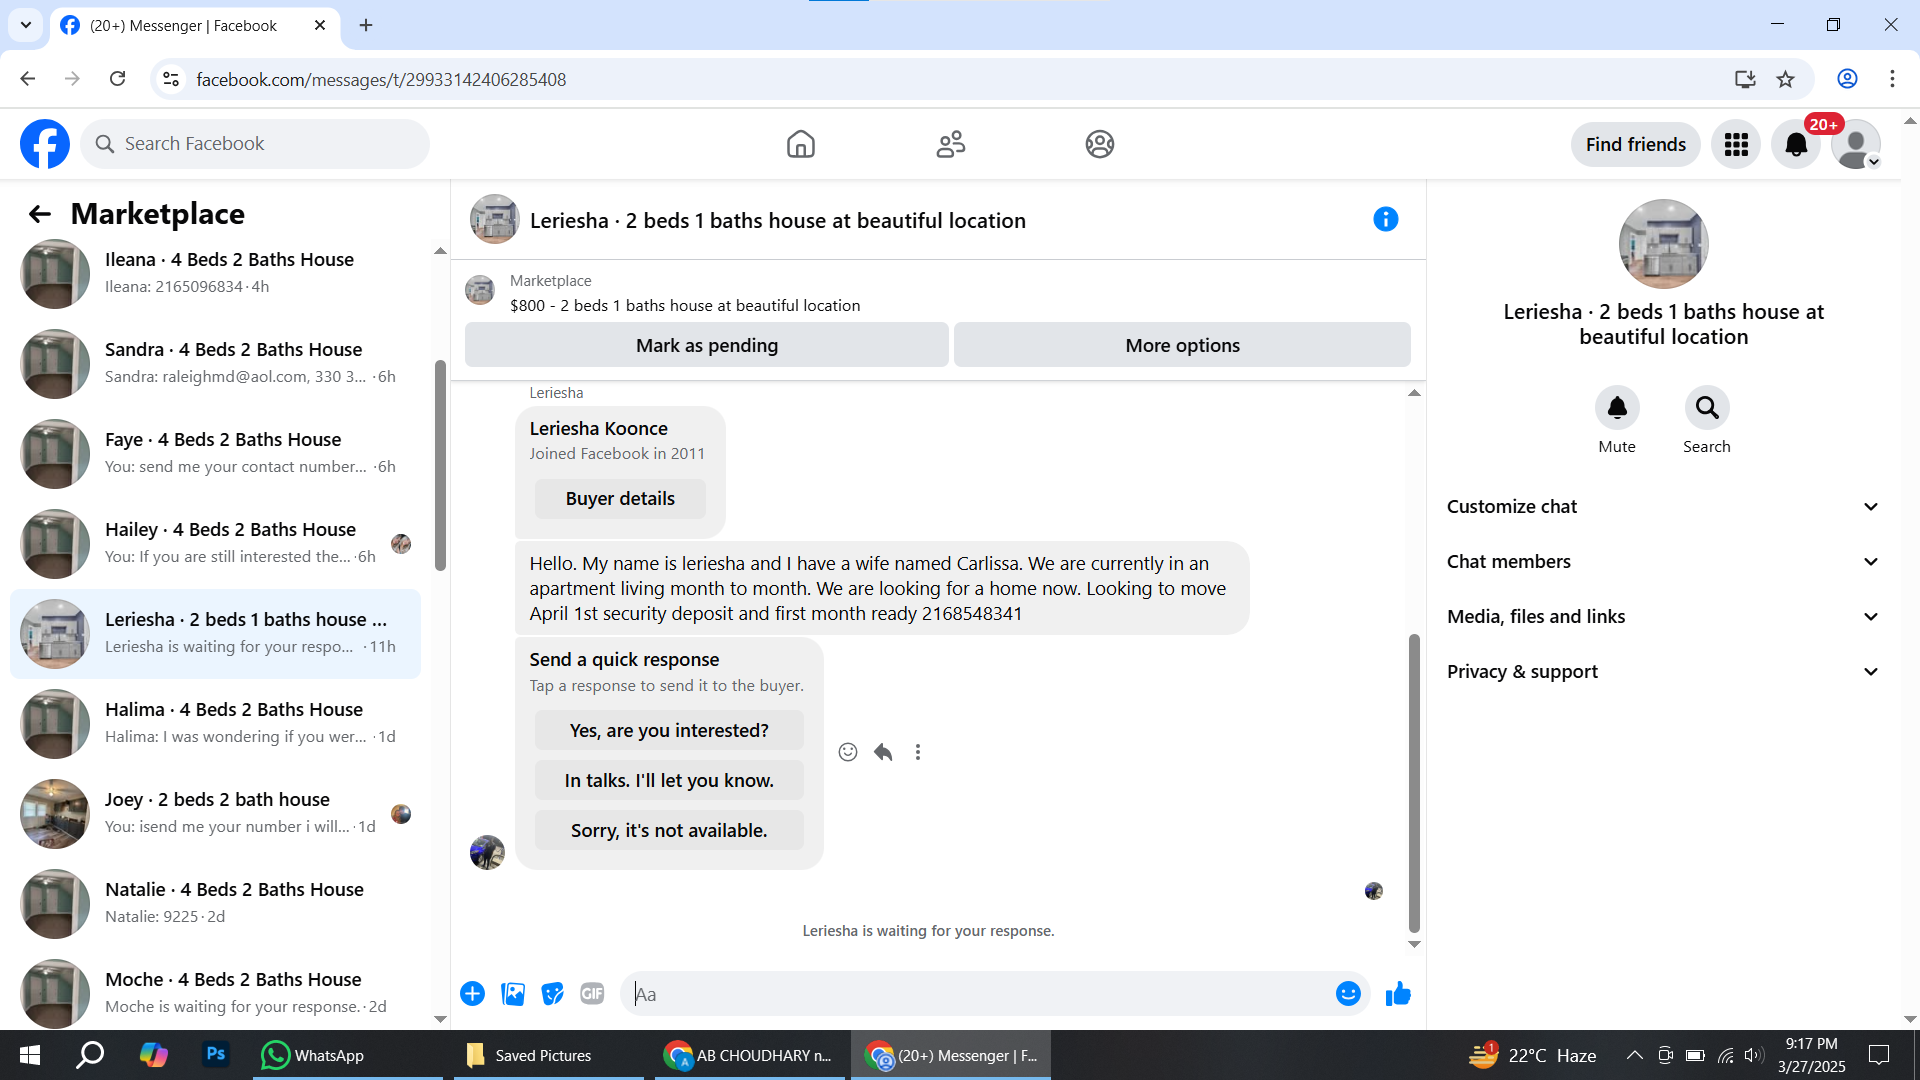Open more actions plus icon in composer
1920x1080 pixels.
[x=473, y=994]
